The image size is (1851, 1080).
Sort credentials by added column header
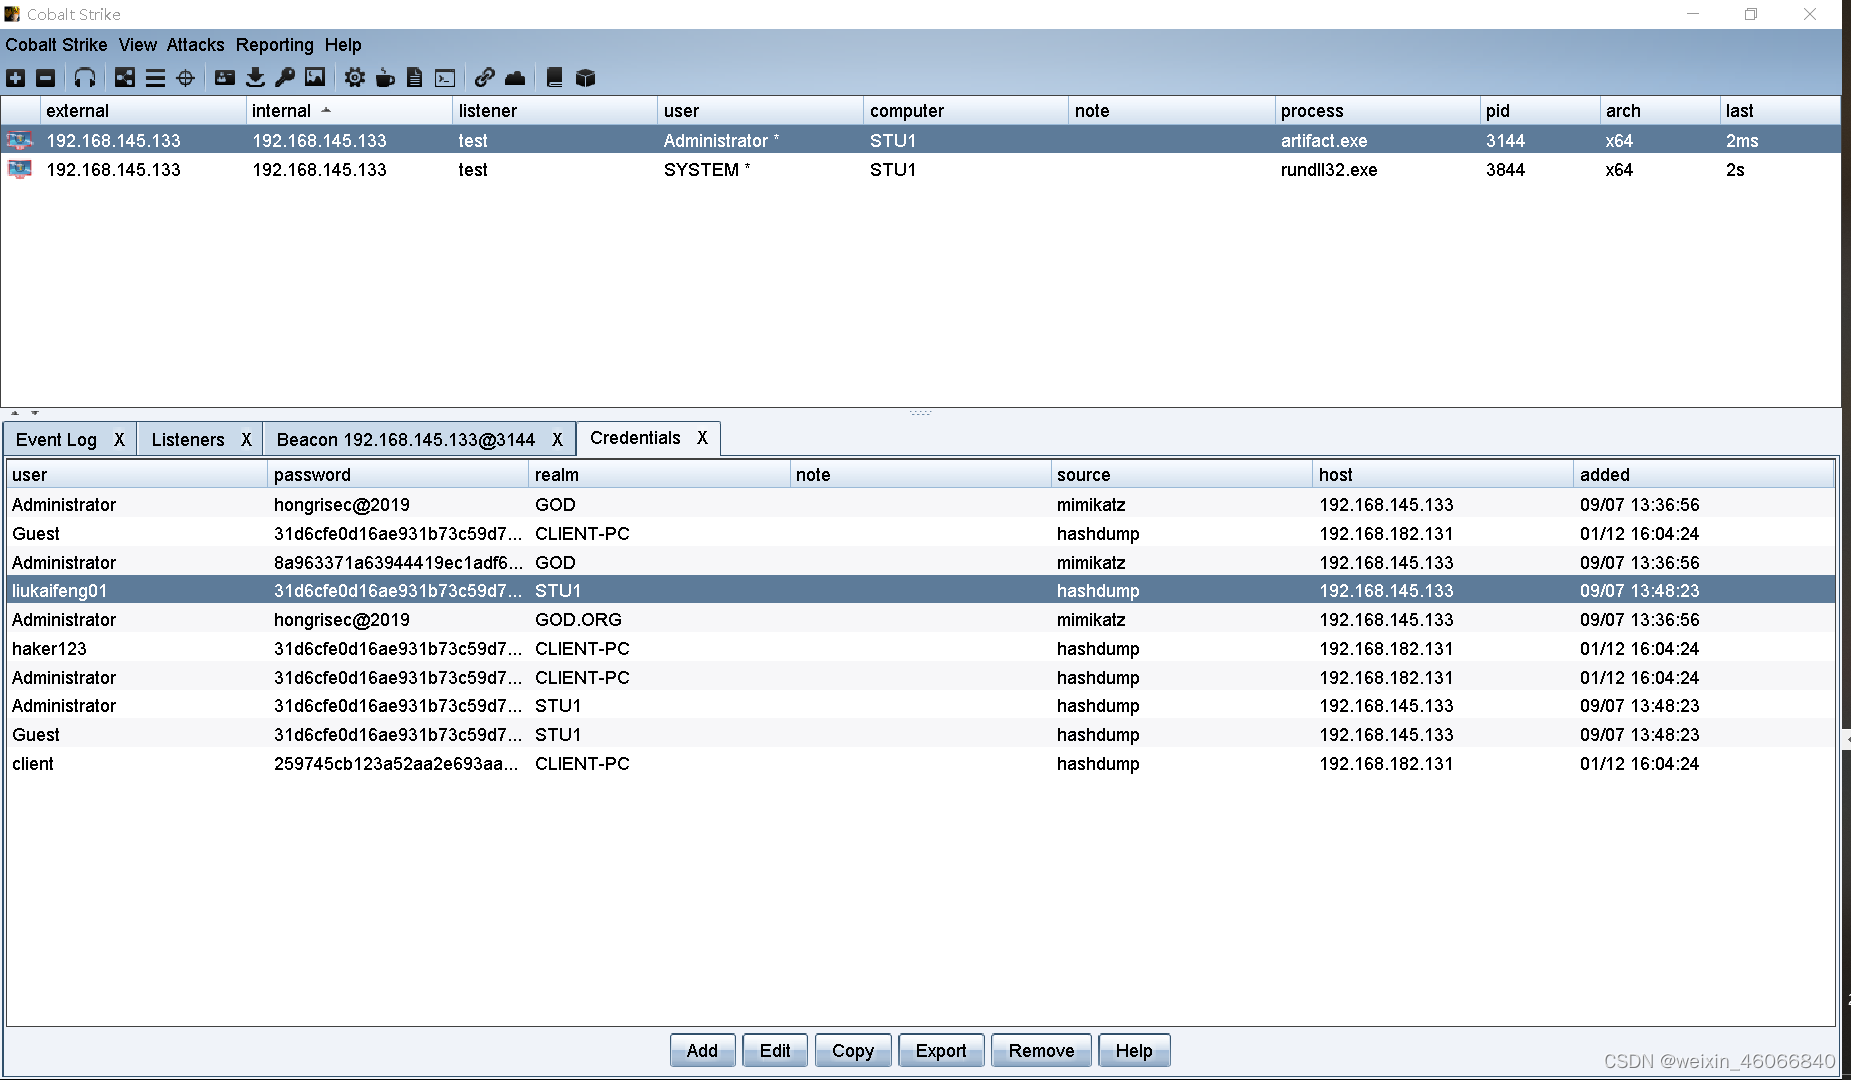click(x=1703, y=475)
